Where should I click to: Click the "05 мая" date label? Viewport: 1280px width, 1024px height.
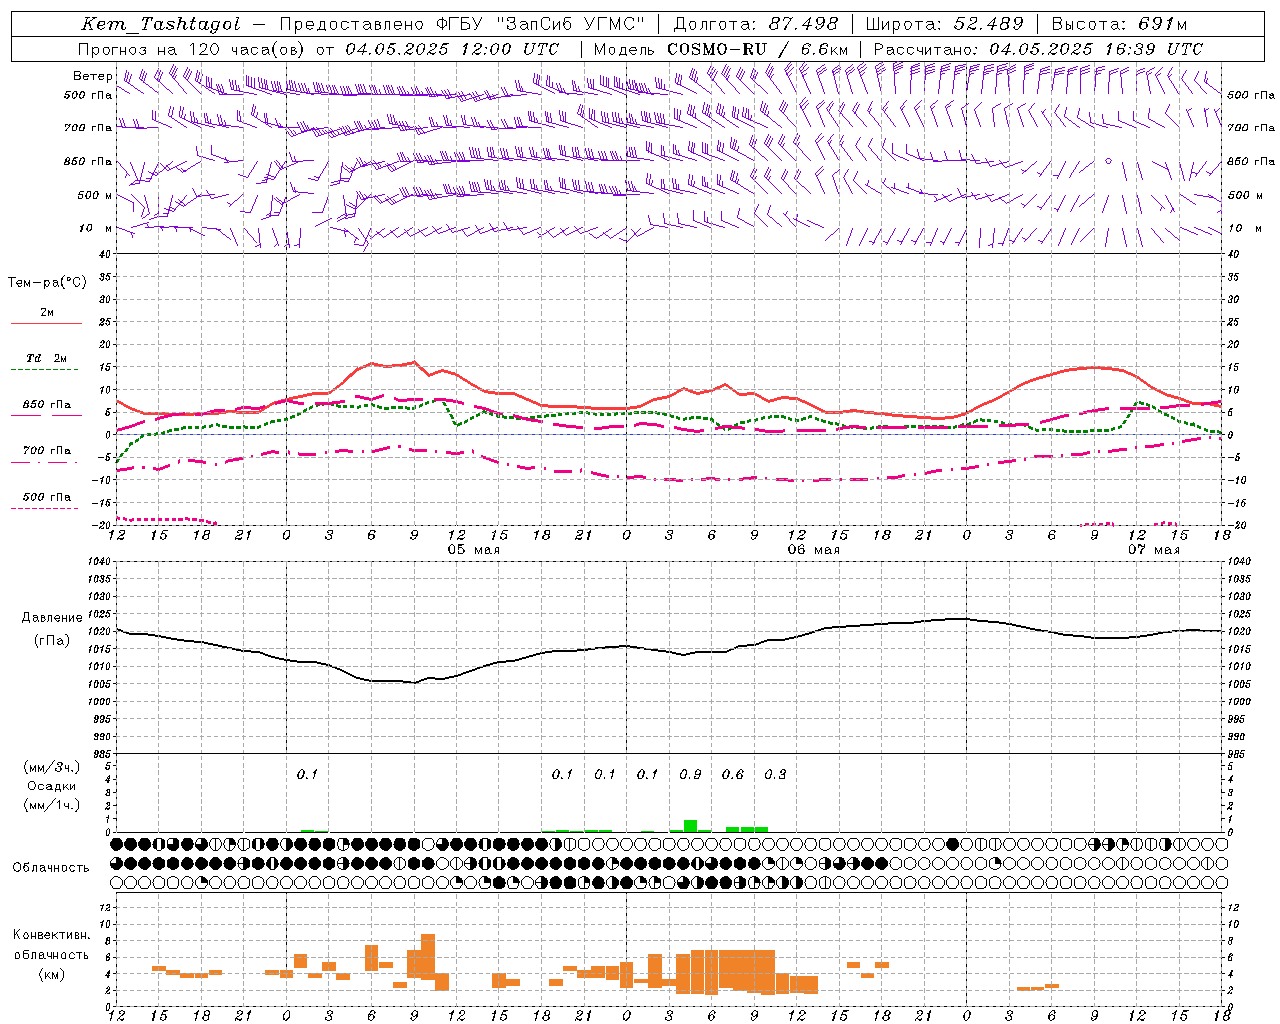pyautogui.click(x=473, y=550)
